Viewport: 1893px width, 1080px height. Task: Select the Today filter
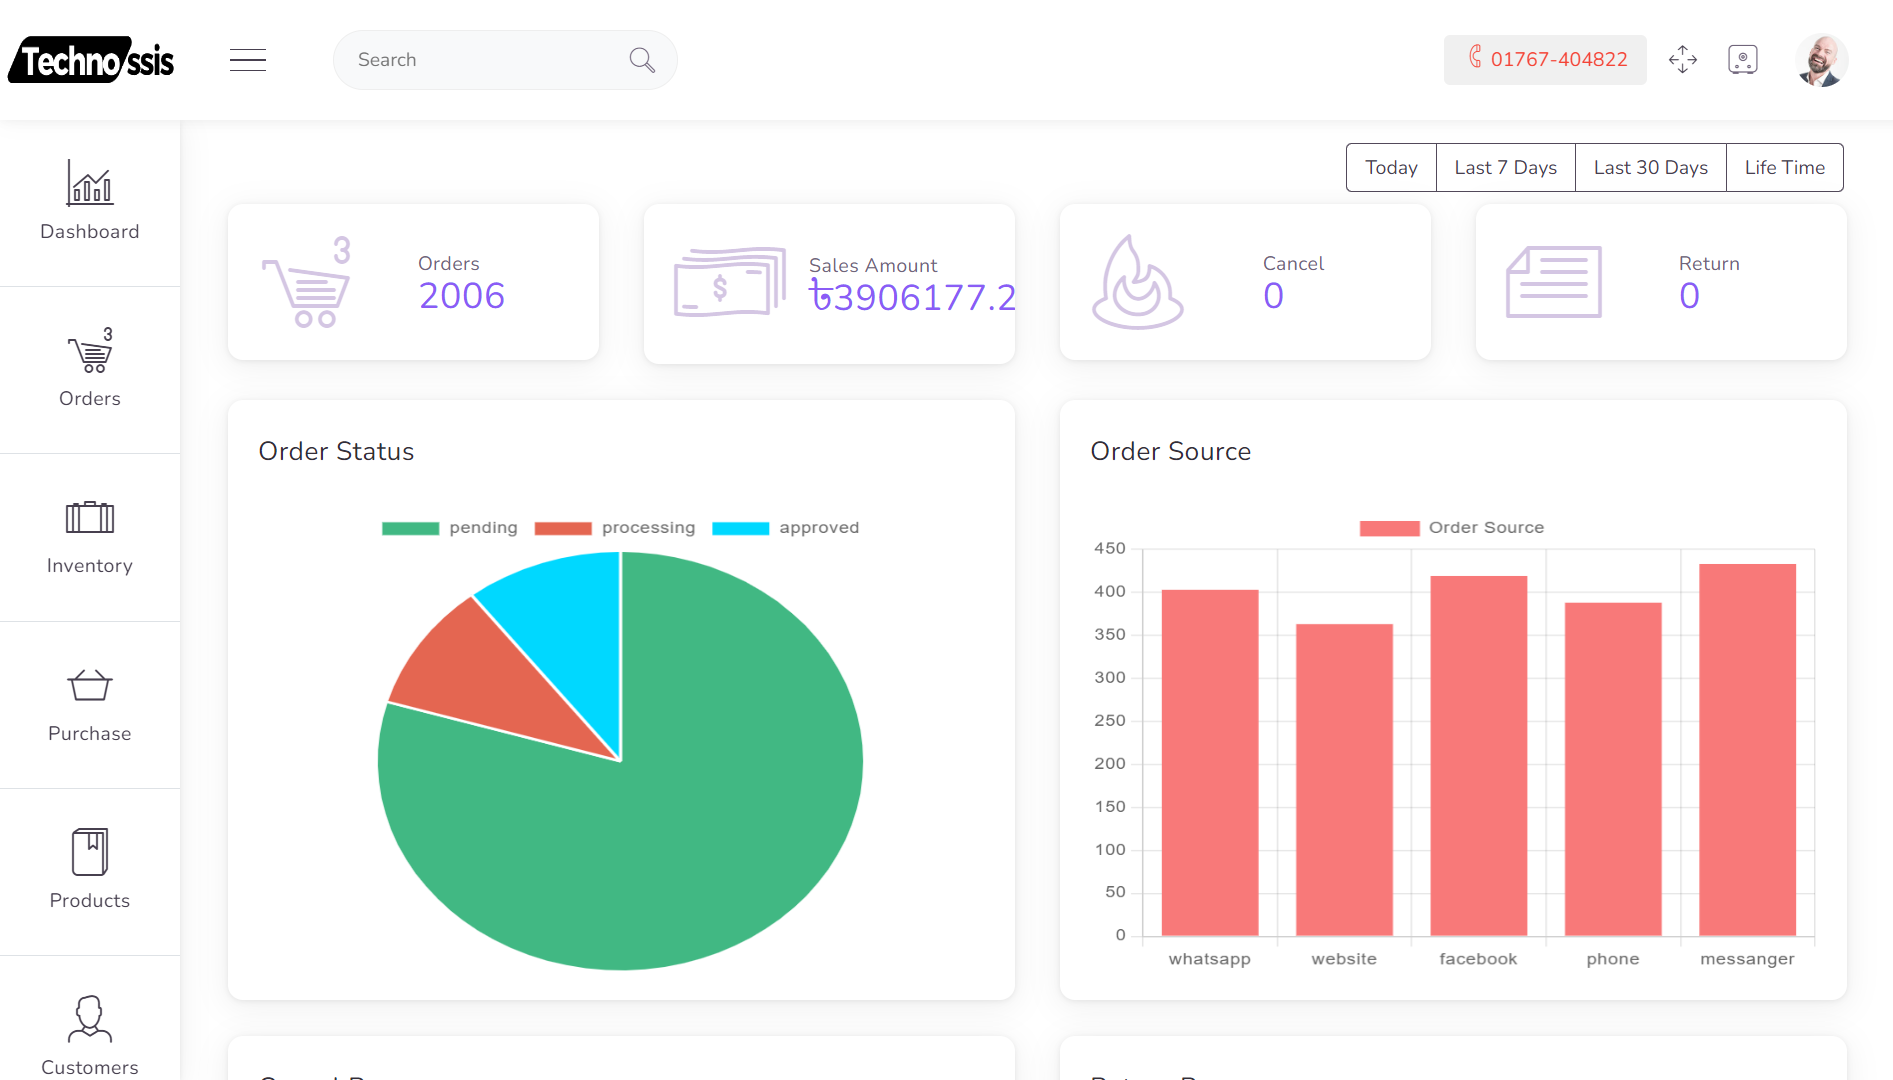1391,167
